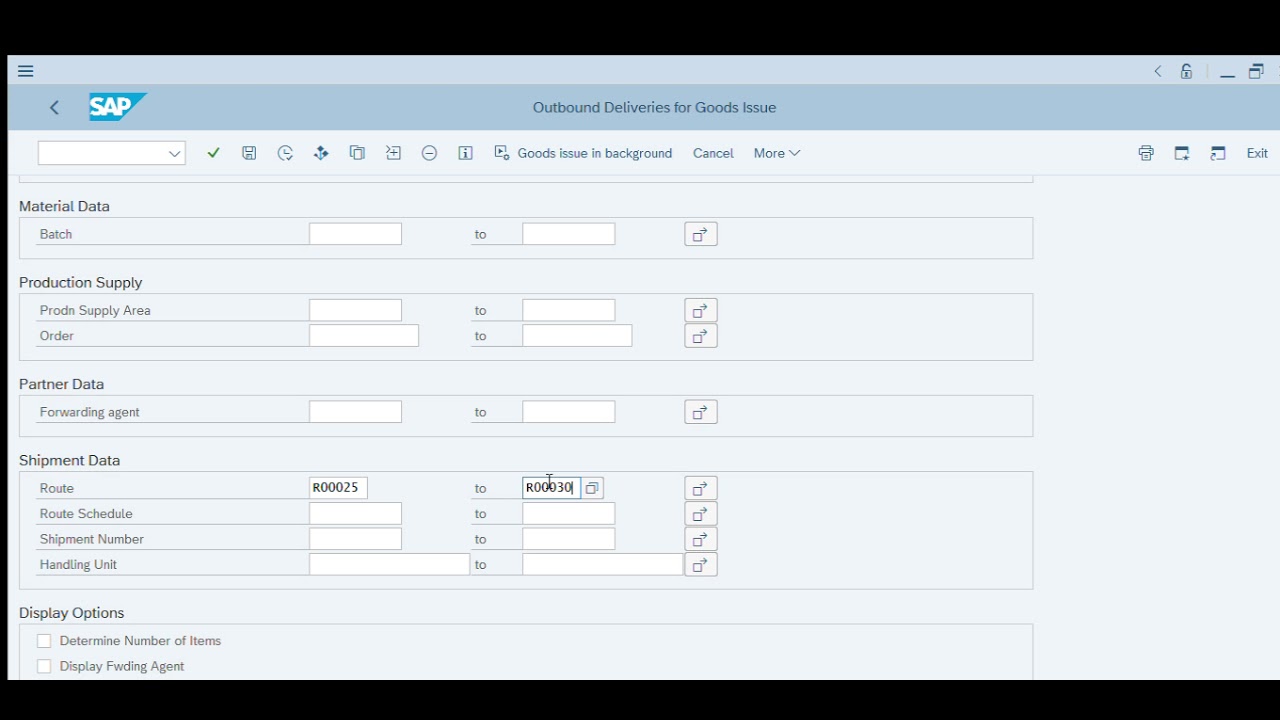Click the Route Schedule from field
The width and height of the screenshot is (1280, 720).
click(x=355, y=514)
